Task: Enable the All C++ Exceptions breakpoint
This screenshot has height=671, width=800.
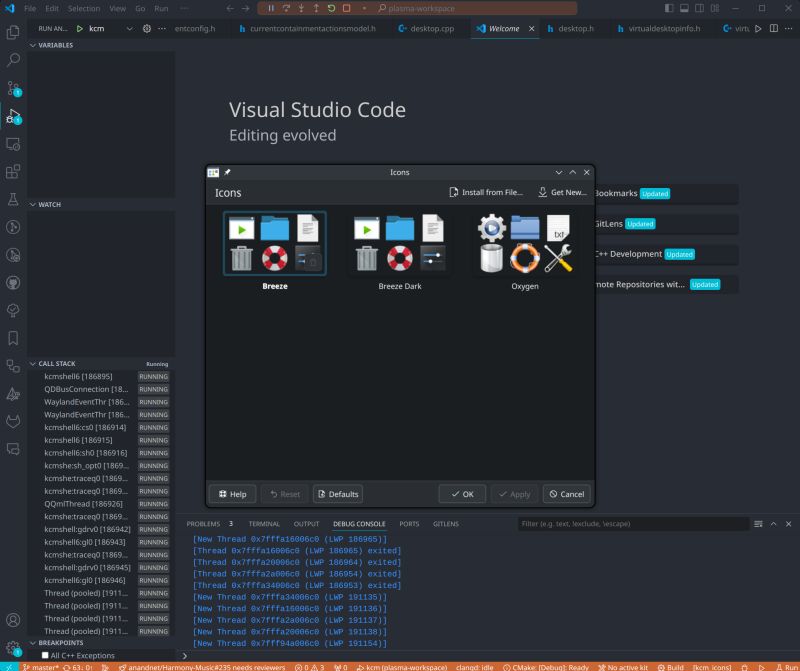Action: 45,655
